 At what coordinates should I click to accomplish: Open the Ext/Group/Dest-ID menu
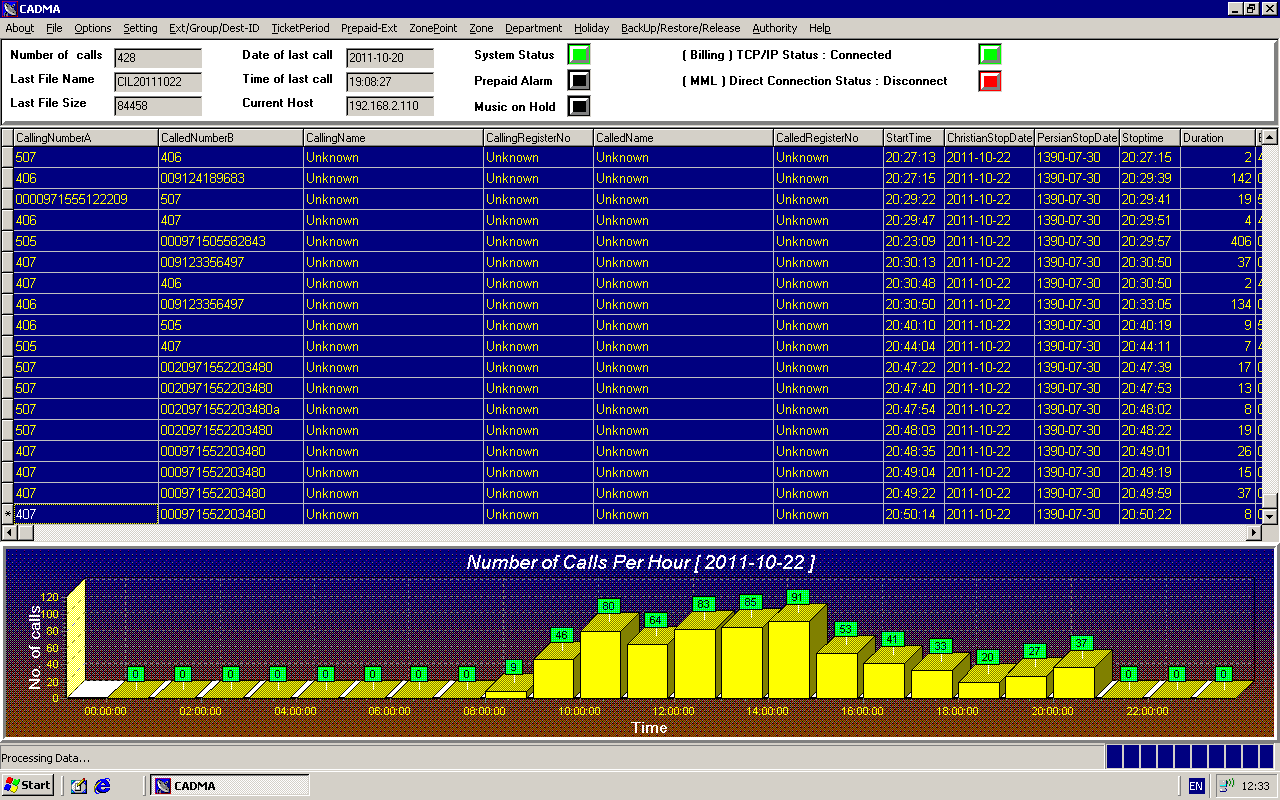[214, 28]
